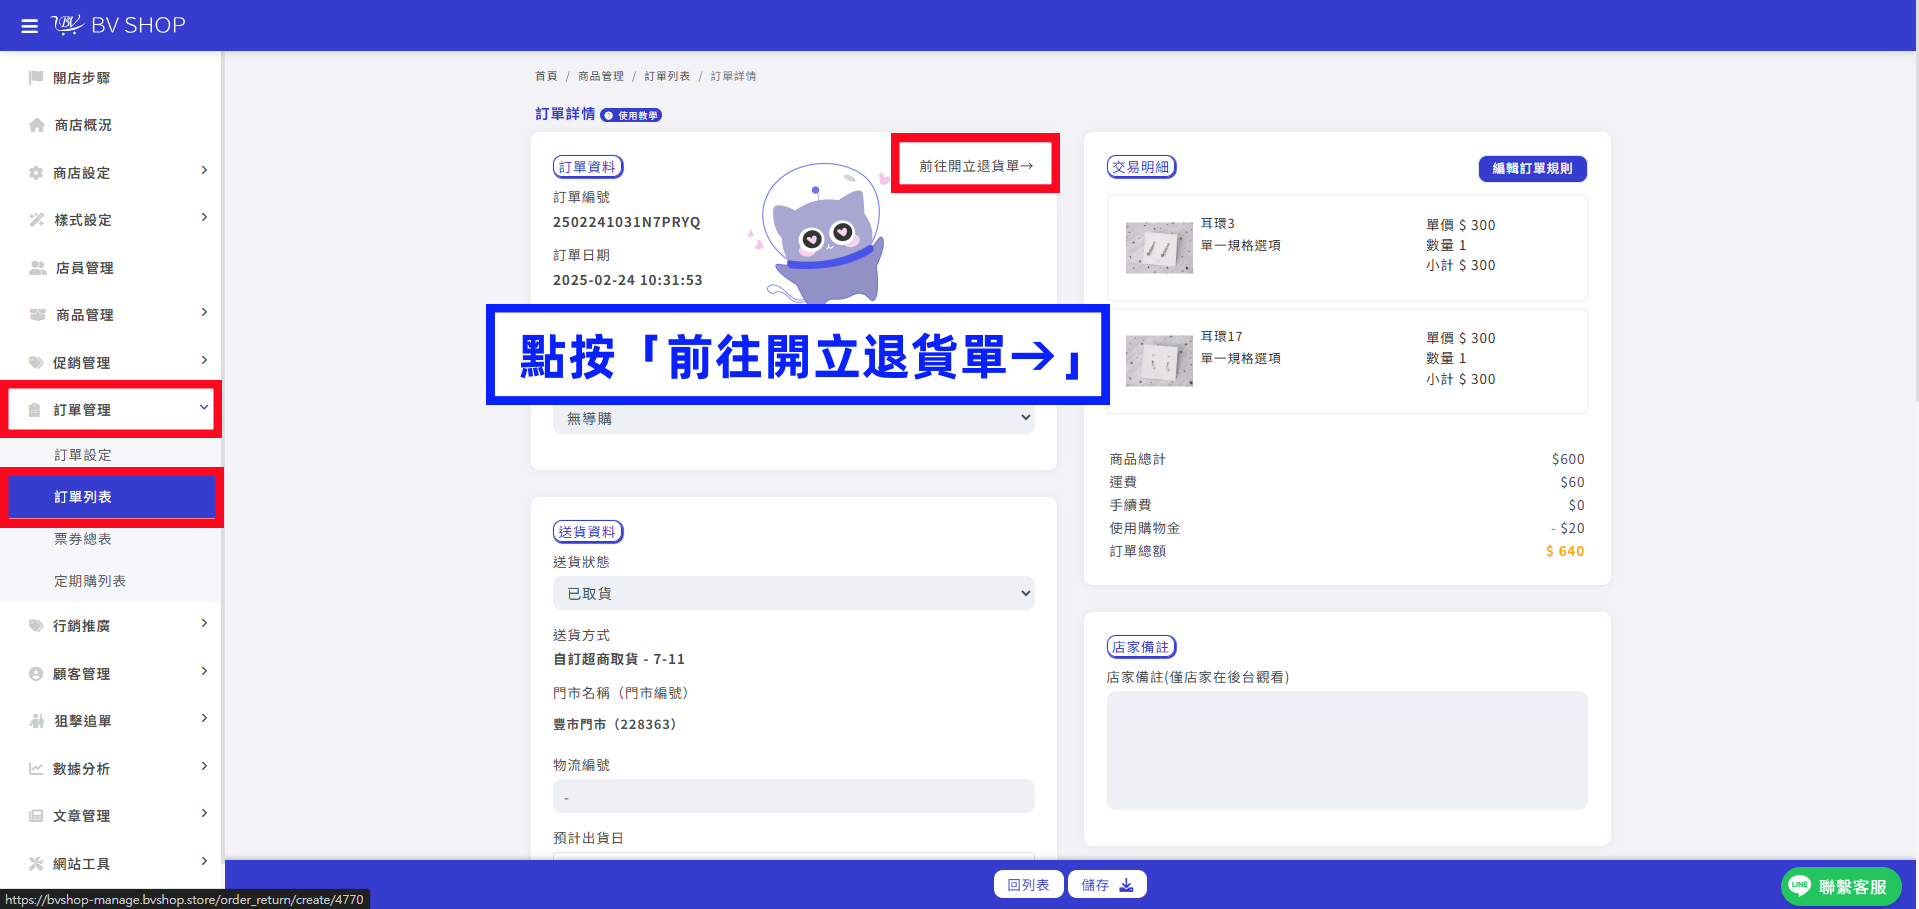1919x909 pixels.
Task: Click the people icon beside 店員管理
Action: click(x=38, y=268)
